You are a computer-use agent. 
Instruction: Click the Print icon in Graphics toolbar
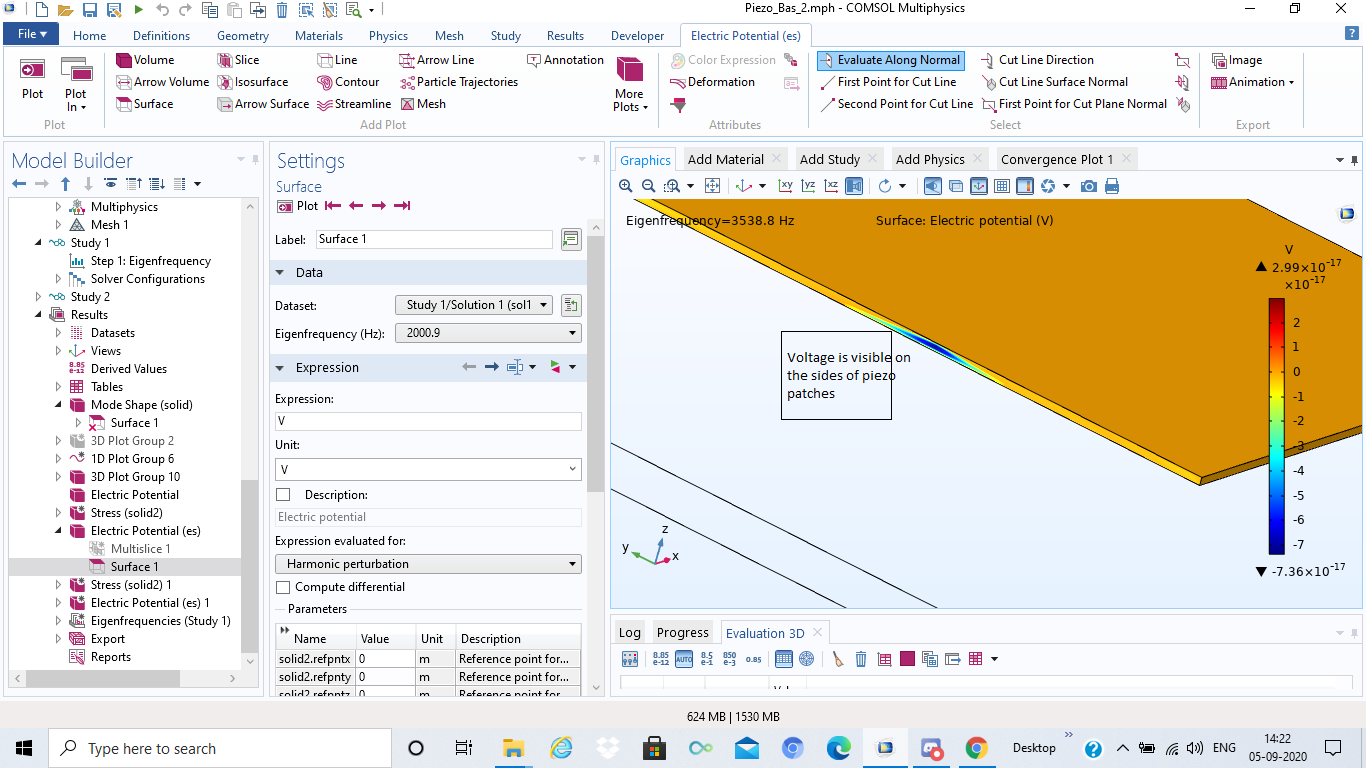(x=1111, y=186)
